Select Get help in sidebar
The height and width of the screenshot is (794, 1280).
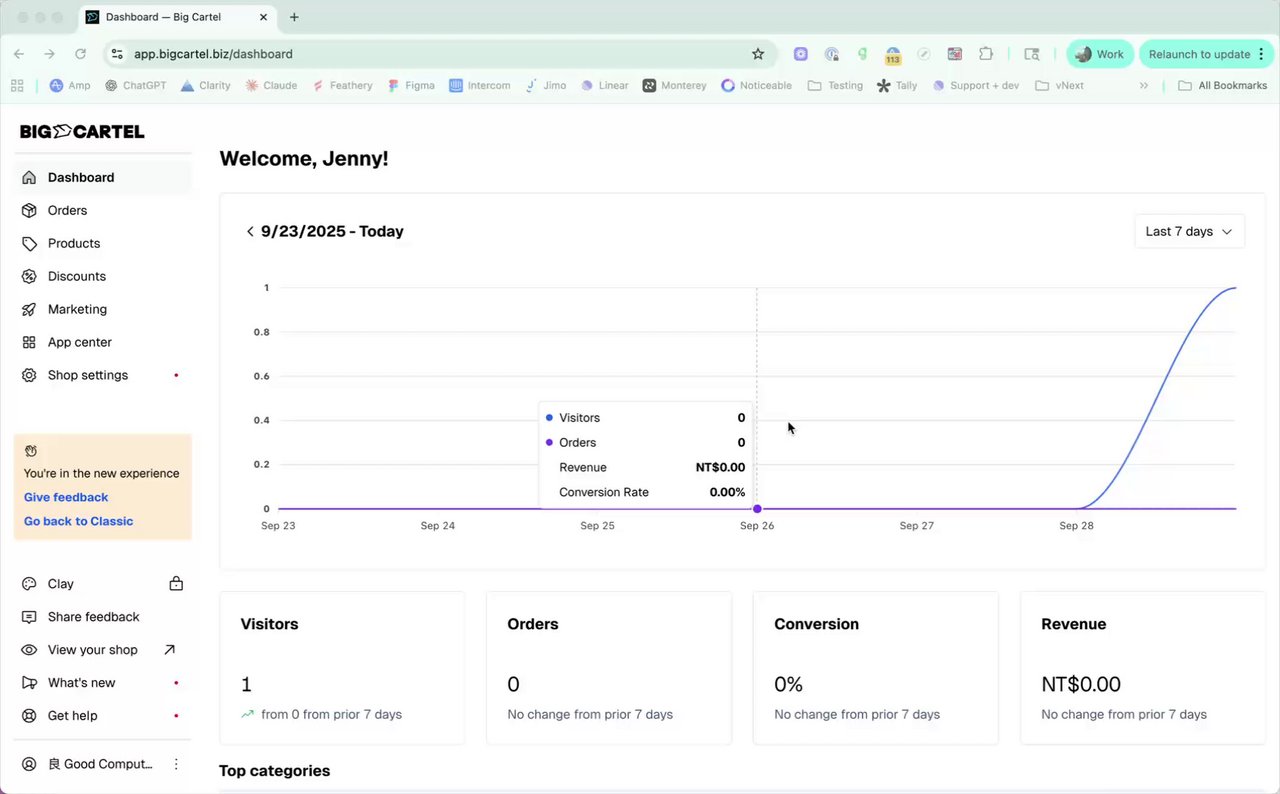coord(73,716)
